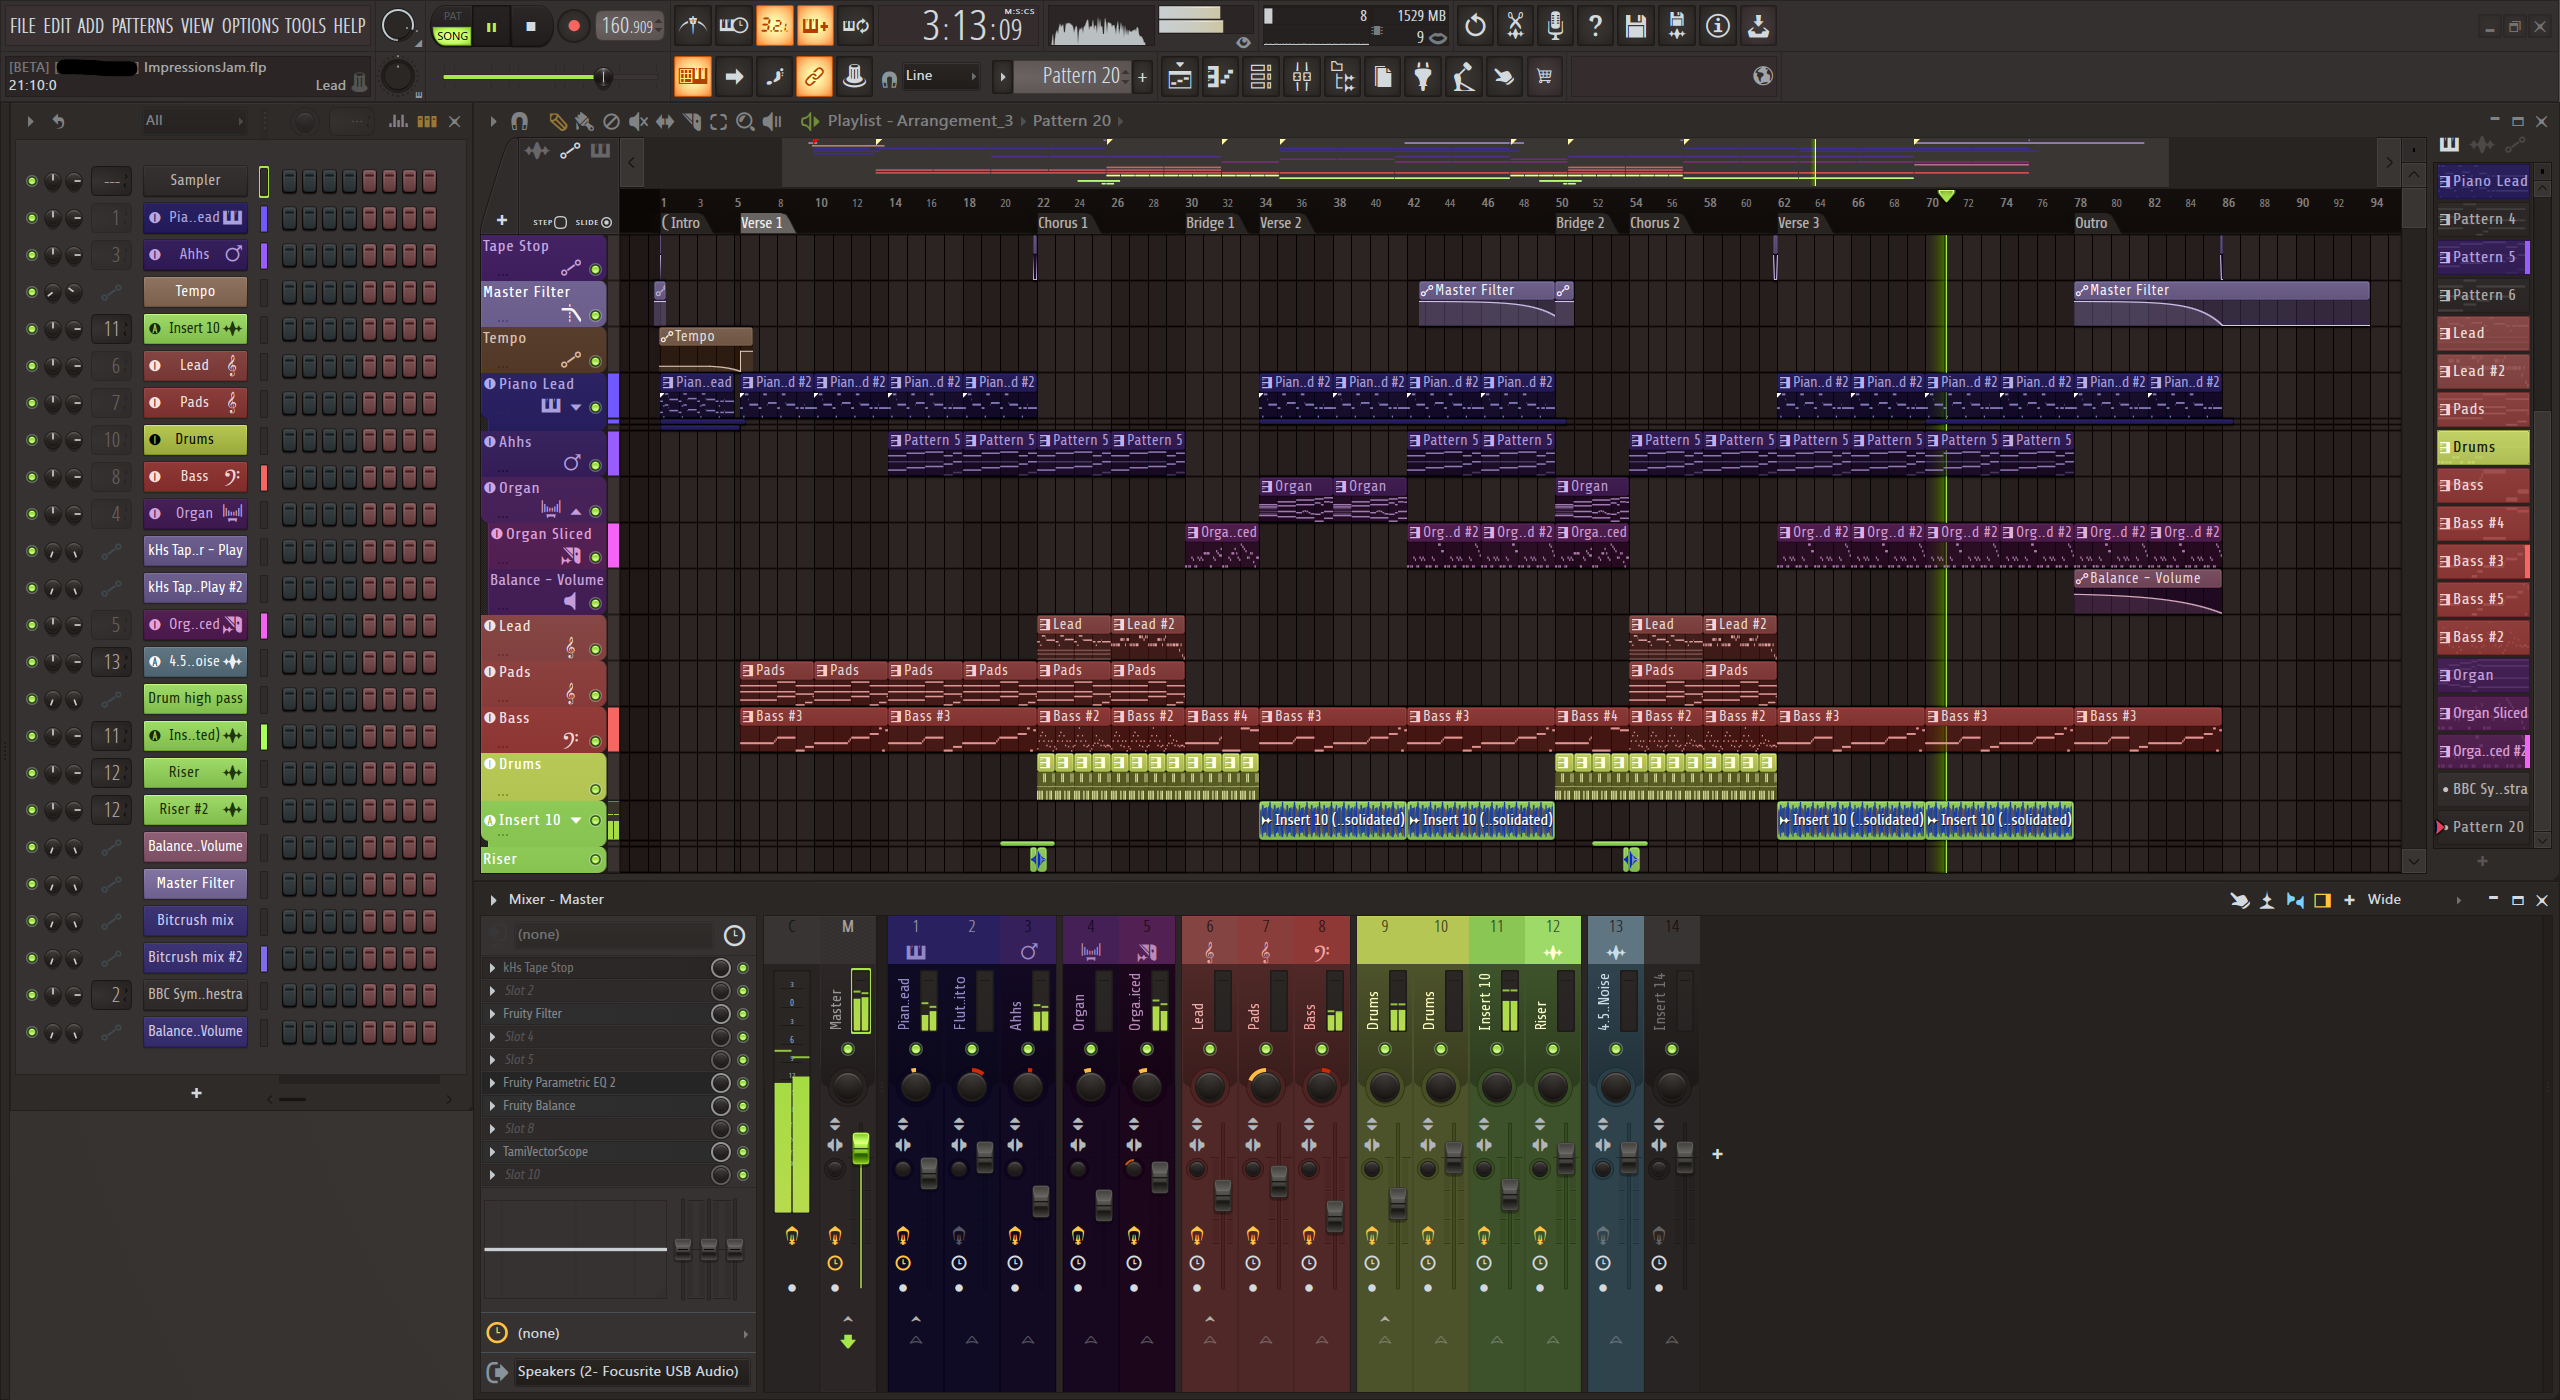The image size is (2560, 1400).
Task: Click the scissors cut icon in top toolbar
Action: tap(1515, 26)
